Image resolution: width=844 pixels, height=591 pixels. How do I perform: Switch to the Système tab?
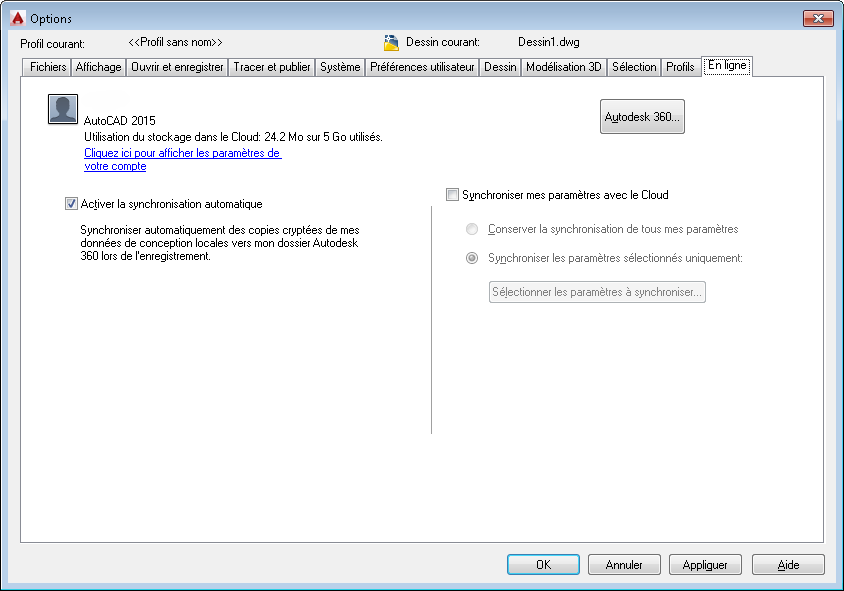[x=340, y=67]
